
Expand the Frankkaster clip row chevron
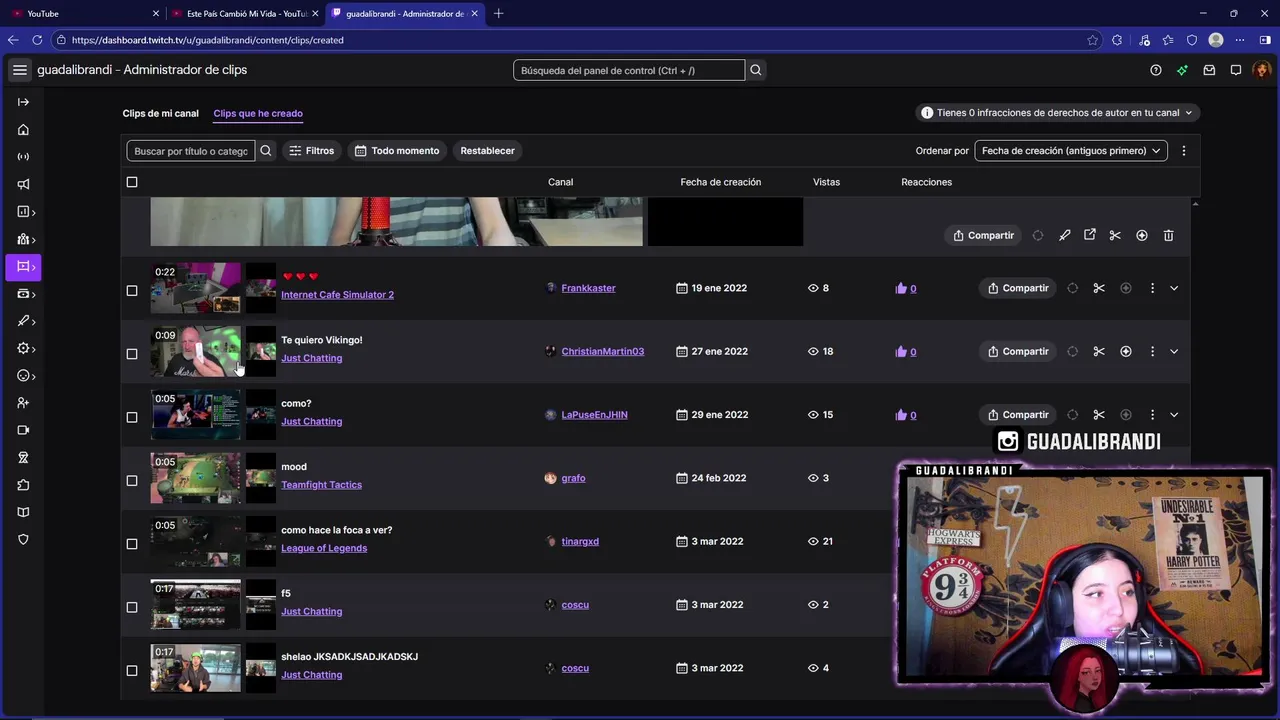1174,288
